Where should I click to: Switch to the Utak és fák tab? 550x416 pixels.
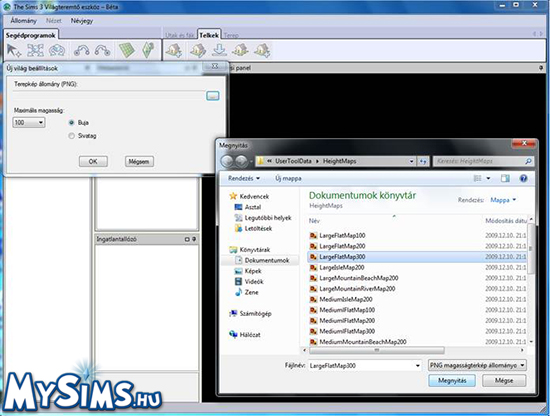coord(180,35)
